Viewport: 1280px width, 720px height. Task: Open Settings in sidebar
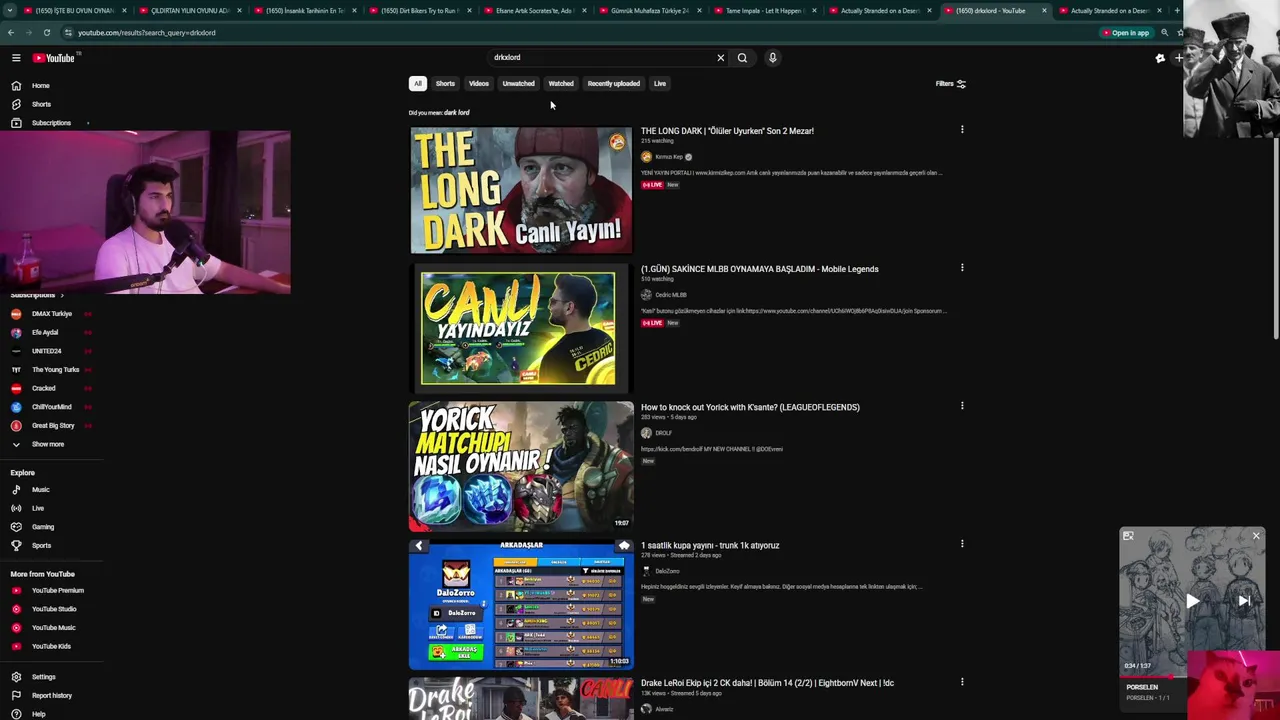point(43,677)
